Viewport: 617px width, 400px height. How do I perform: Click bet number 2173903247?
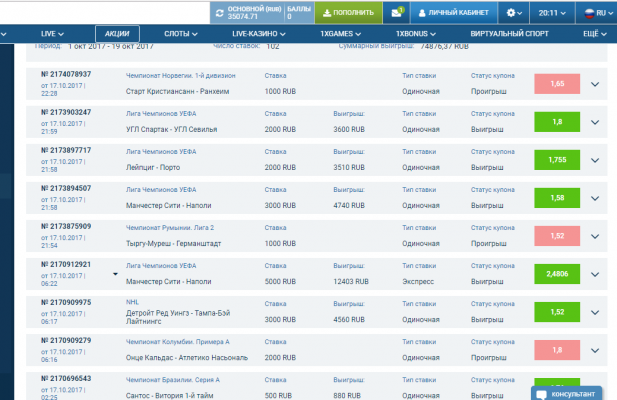[x=65, y=112]
